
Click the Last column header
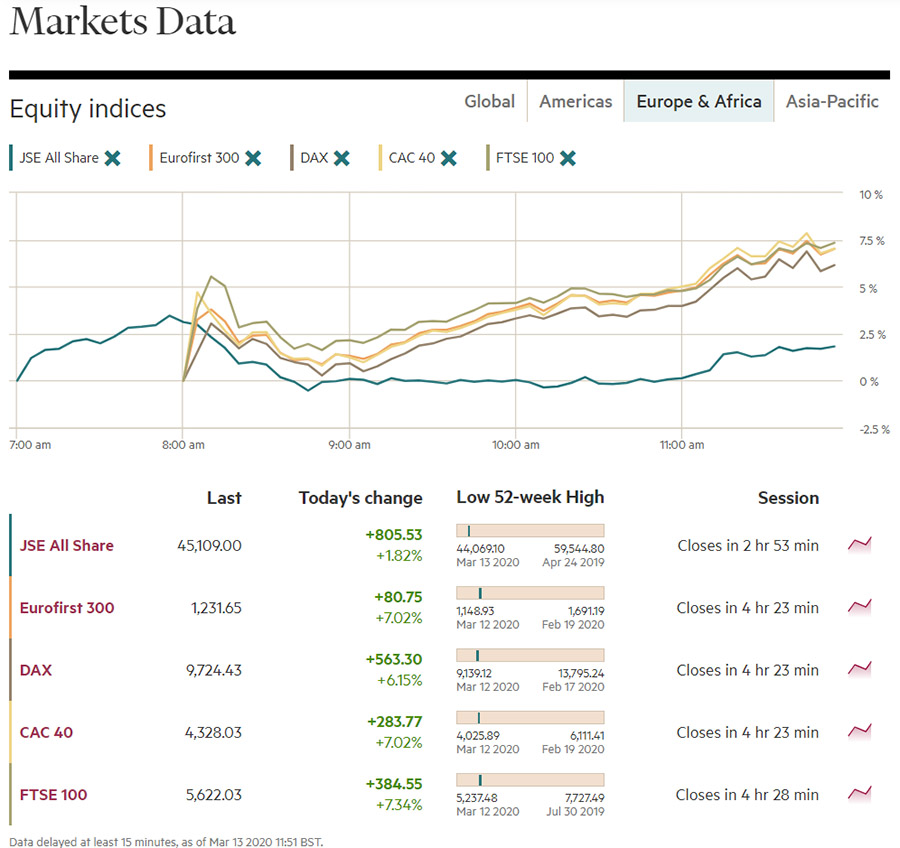point(224,498)
